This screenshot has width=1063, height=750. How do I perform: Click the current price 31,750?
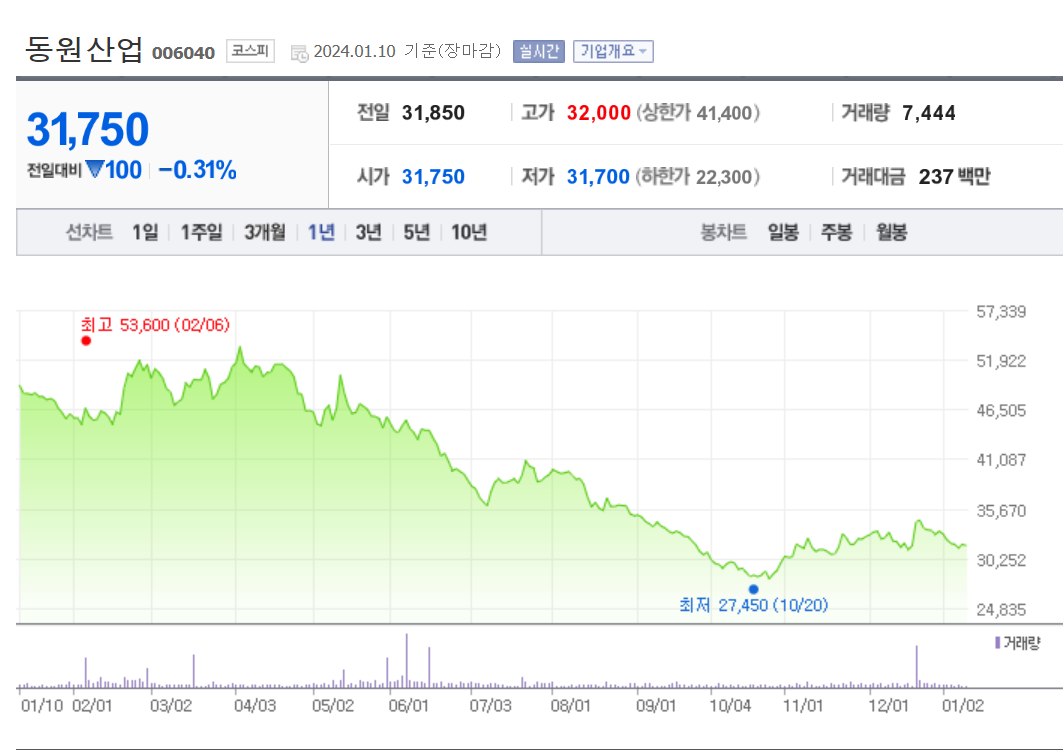(x=87, y=129)
